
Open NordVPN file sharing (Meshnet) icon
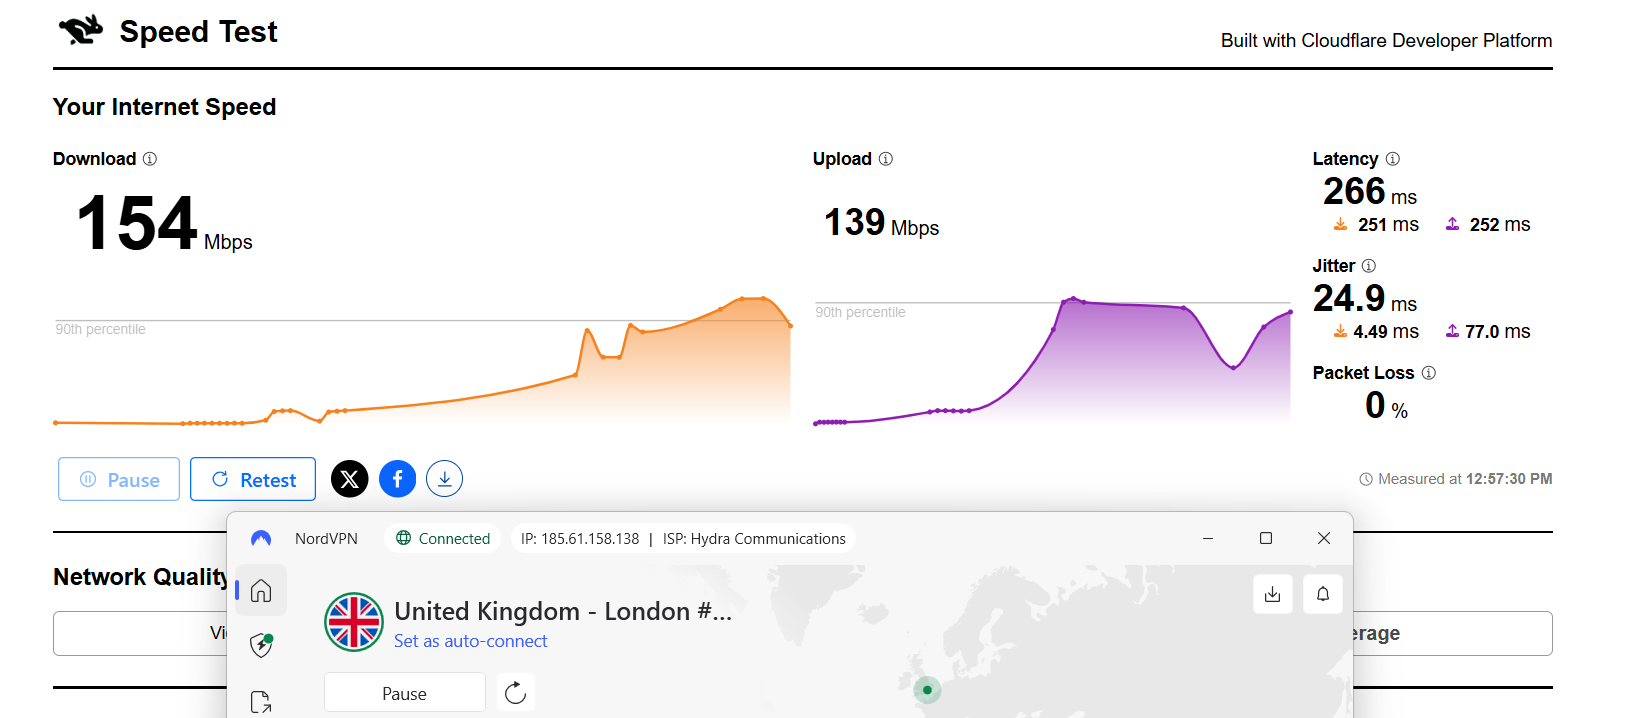tap(261, 701)
